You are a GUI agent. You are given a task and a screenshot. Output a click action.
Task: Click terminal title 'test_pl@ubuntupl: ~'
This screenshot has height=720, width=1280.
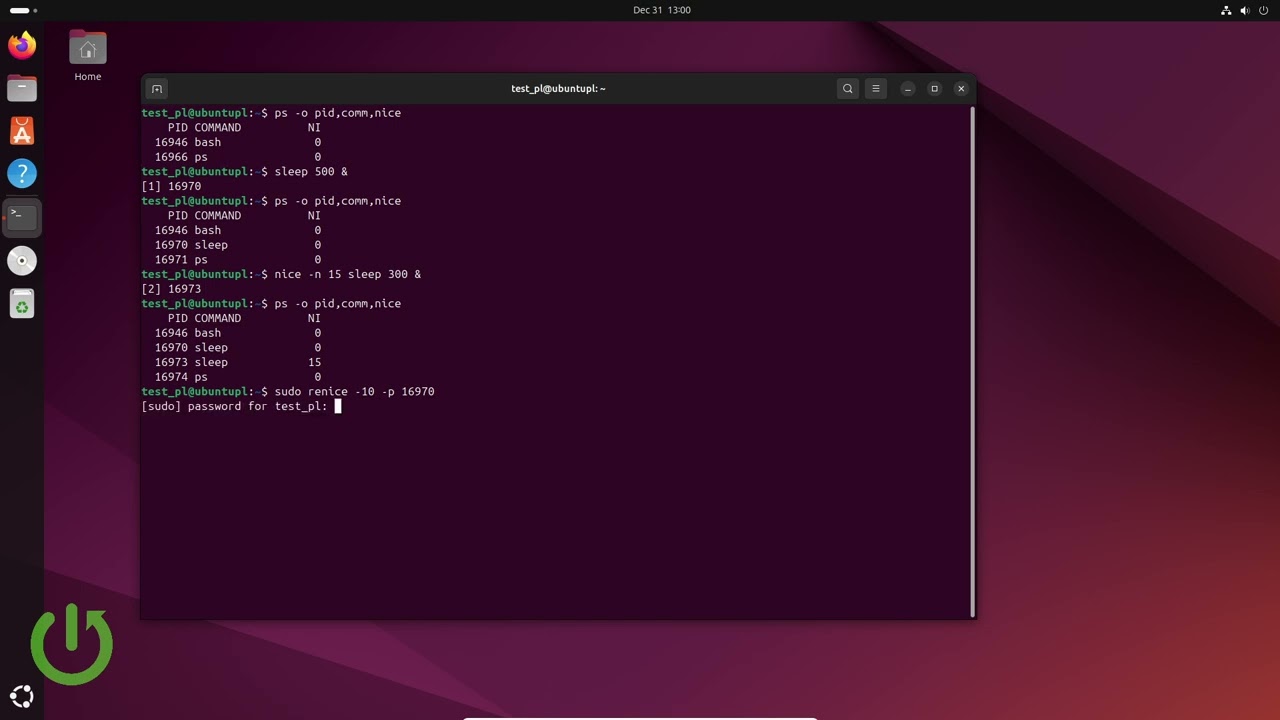558,89
